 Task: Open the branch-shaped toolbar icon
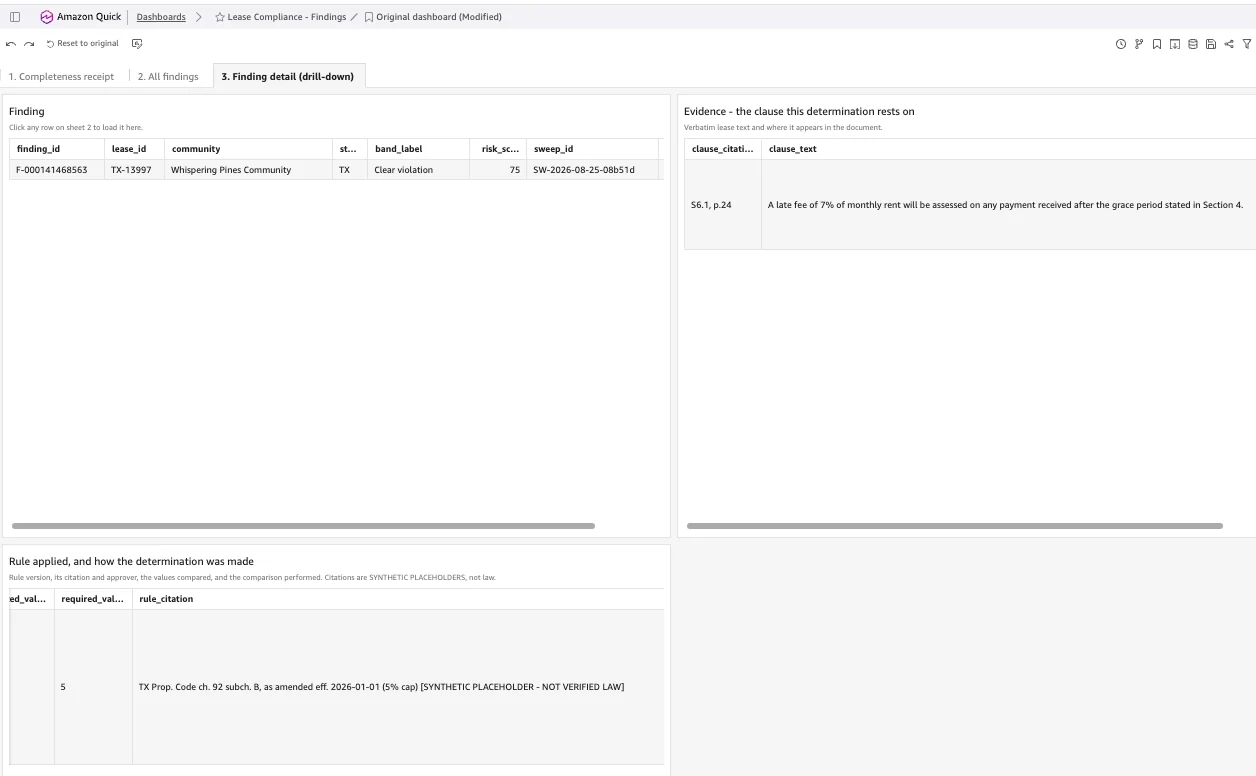tap(1139, 44)
